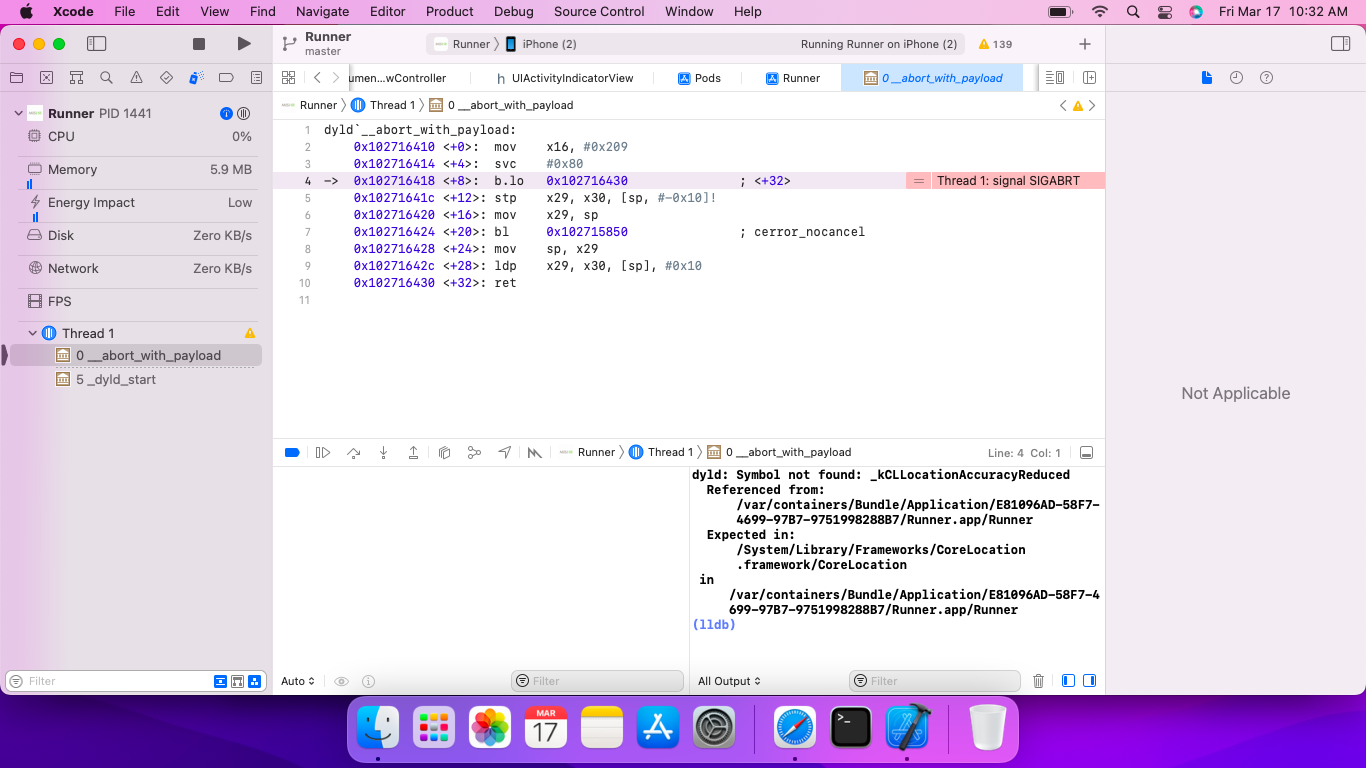Open the Debug View Hierarchy icon
Image resolution: width=1366 pixels, height=768 pixels.
(x=445, y=453)
